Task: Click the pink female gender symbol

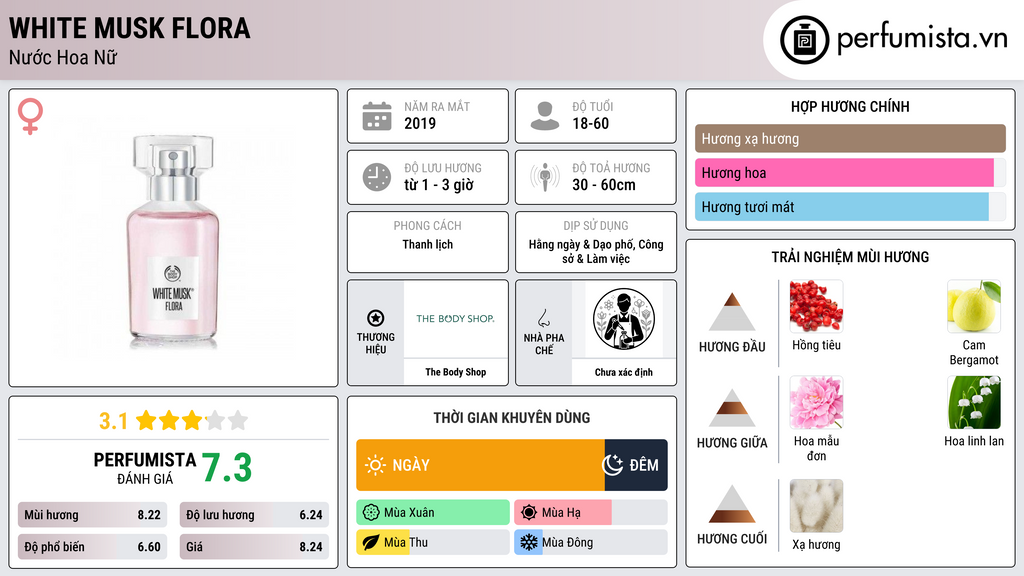Action: pos(30,116)
